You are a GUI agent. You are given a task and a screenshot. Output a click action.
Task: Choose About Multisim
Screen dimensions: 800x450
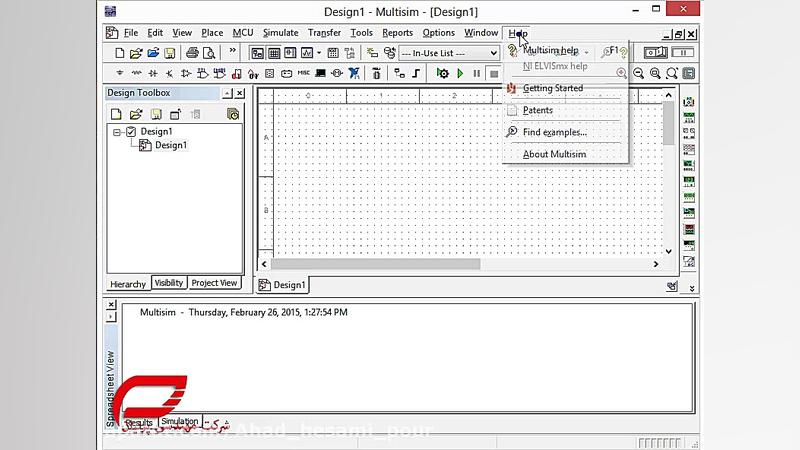point(565,154)
